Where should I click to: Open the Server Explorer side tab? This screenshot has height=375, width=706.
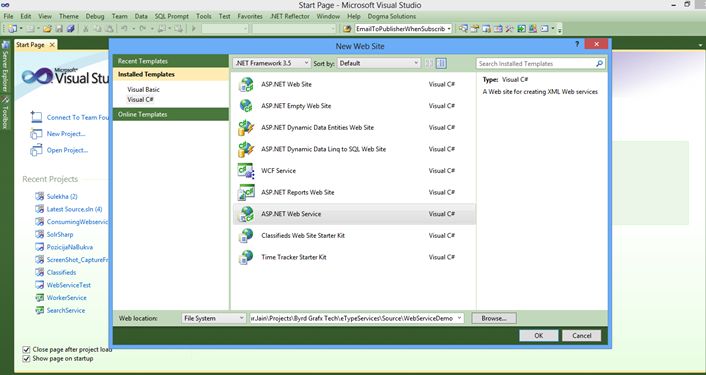pyautogui.click(x=5, y=67)
